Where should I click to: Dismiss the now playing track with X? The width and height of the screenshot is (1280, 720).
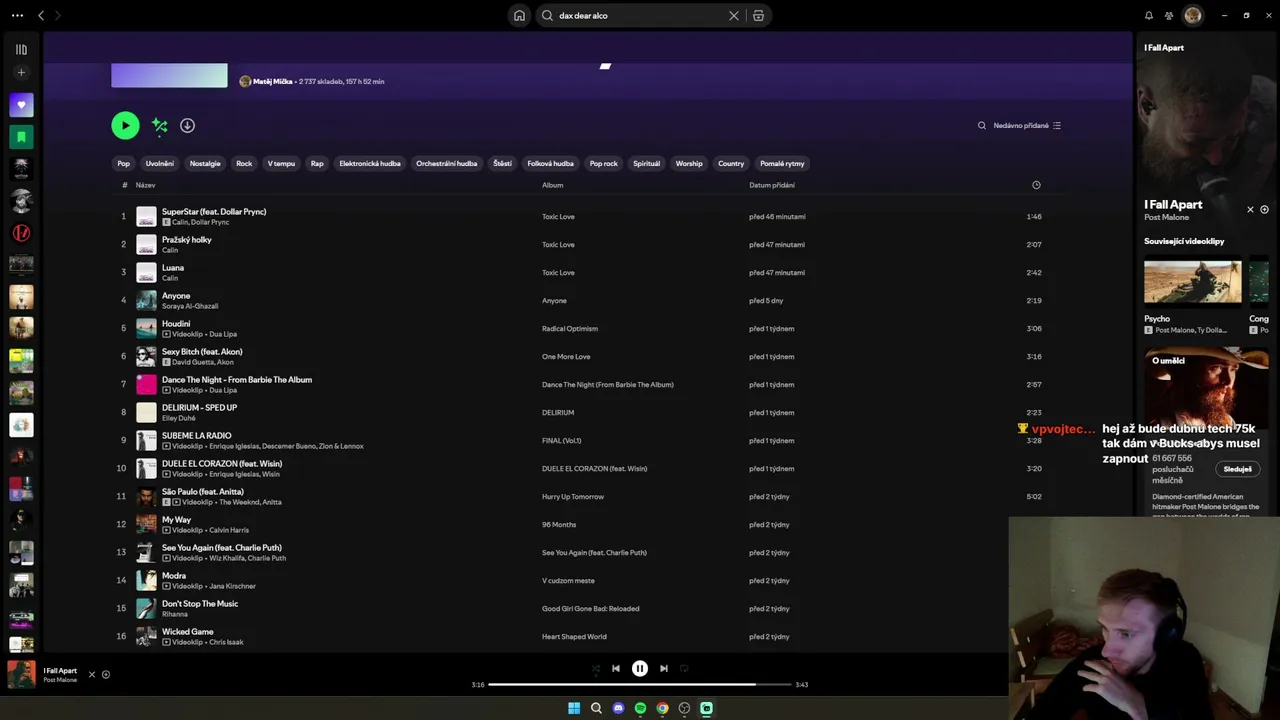pos(92,675)
